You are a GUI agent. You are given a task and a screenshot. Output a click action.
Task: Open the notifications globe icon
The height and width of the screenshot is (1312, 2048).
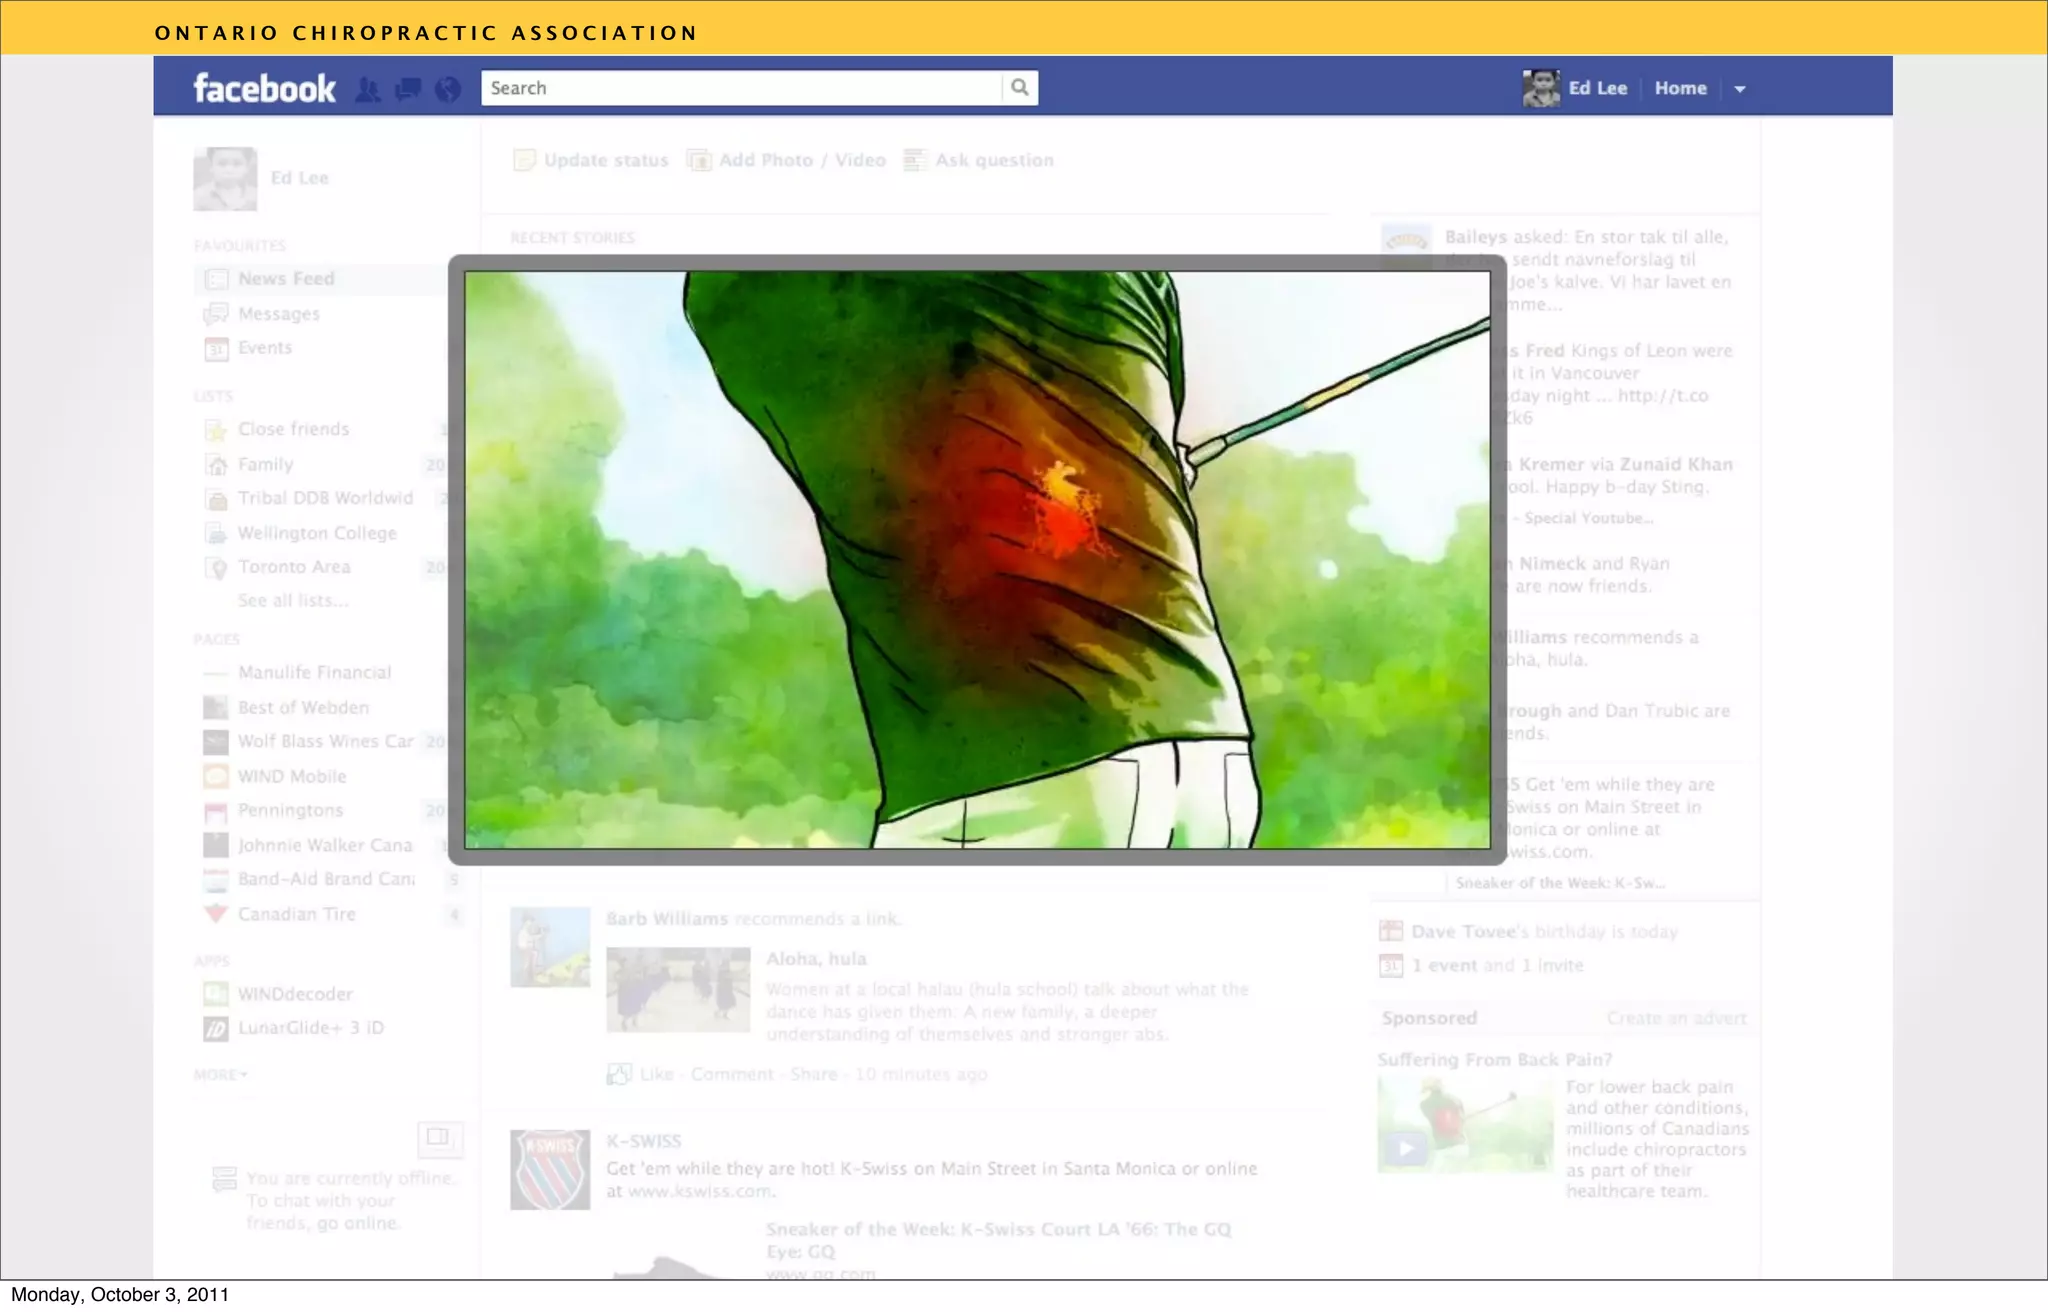pyautogui.click(x=448, y=90)
